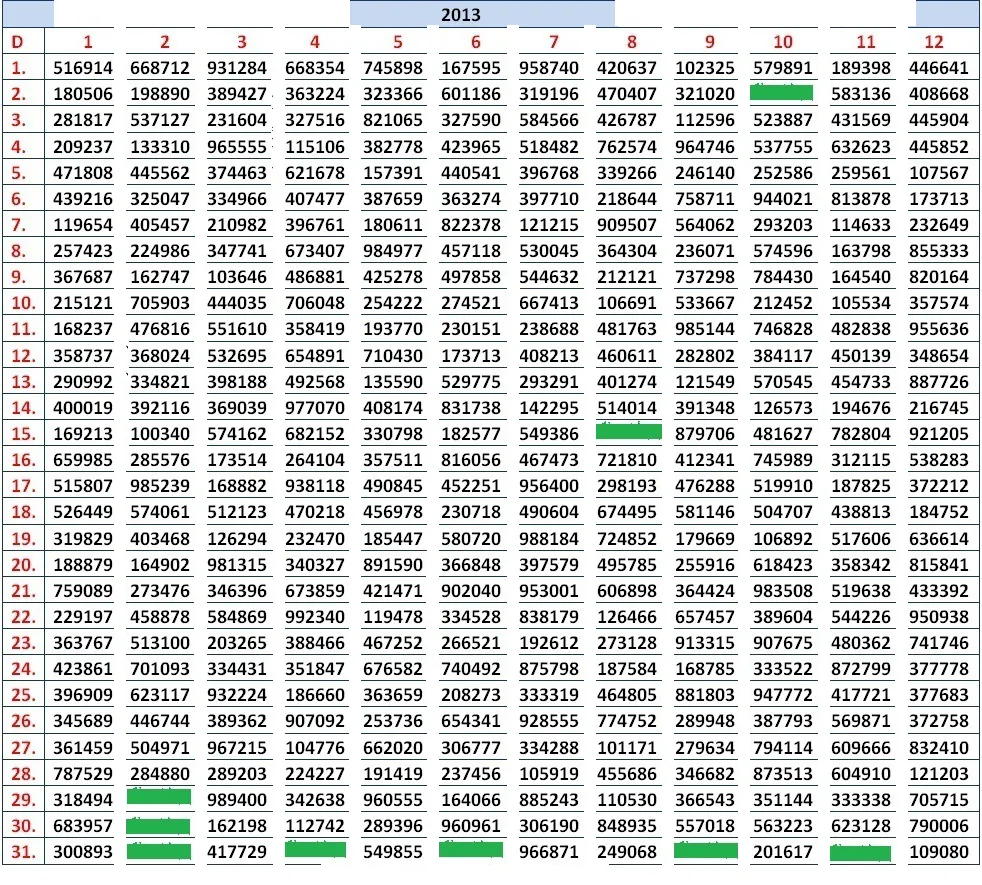Select the cell containing 992340

point(315,617)
